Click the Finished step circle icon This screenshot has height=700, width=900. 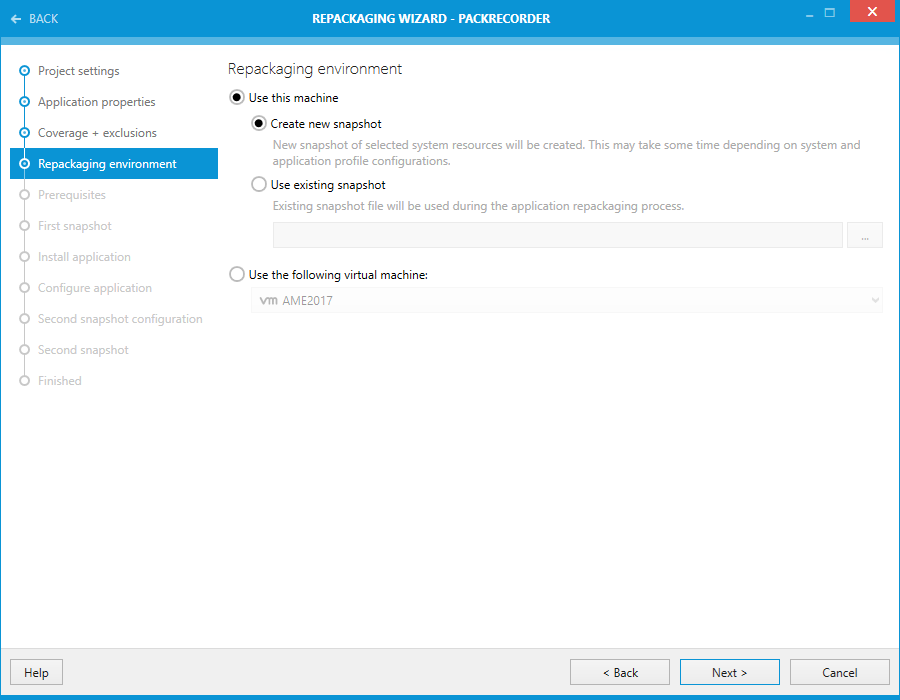[23, 380]
